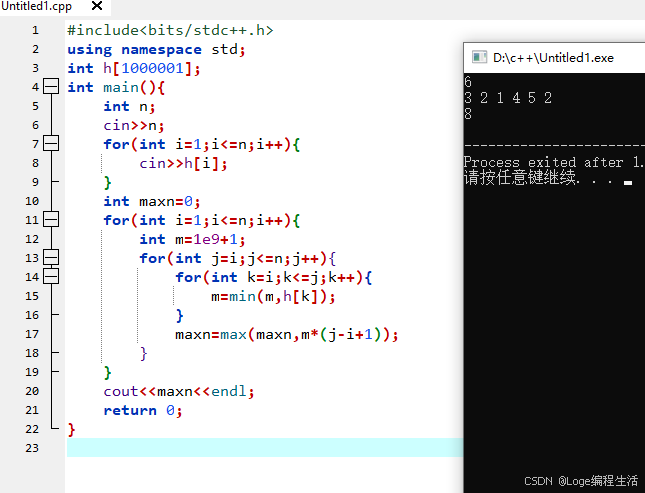Viewport: 645px width, 493px height.
Task: Click the console prompt '请按任意键继续'
Action: 520,178
